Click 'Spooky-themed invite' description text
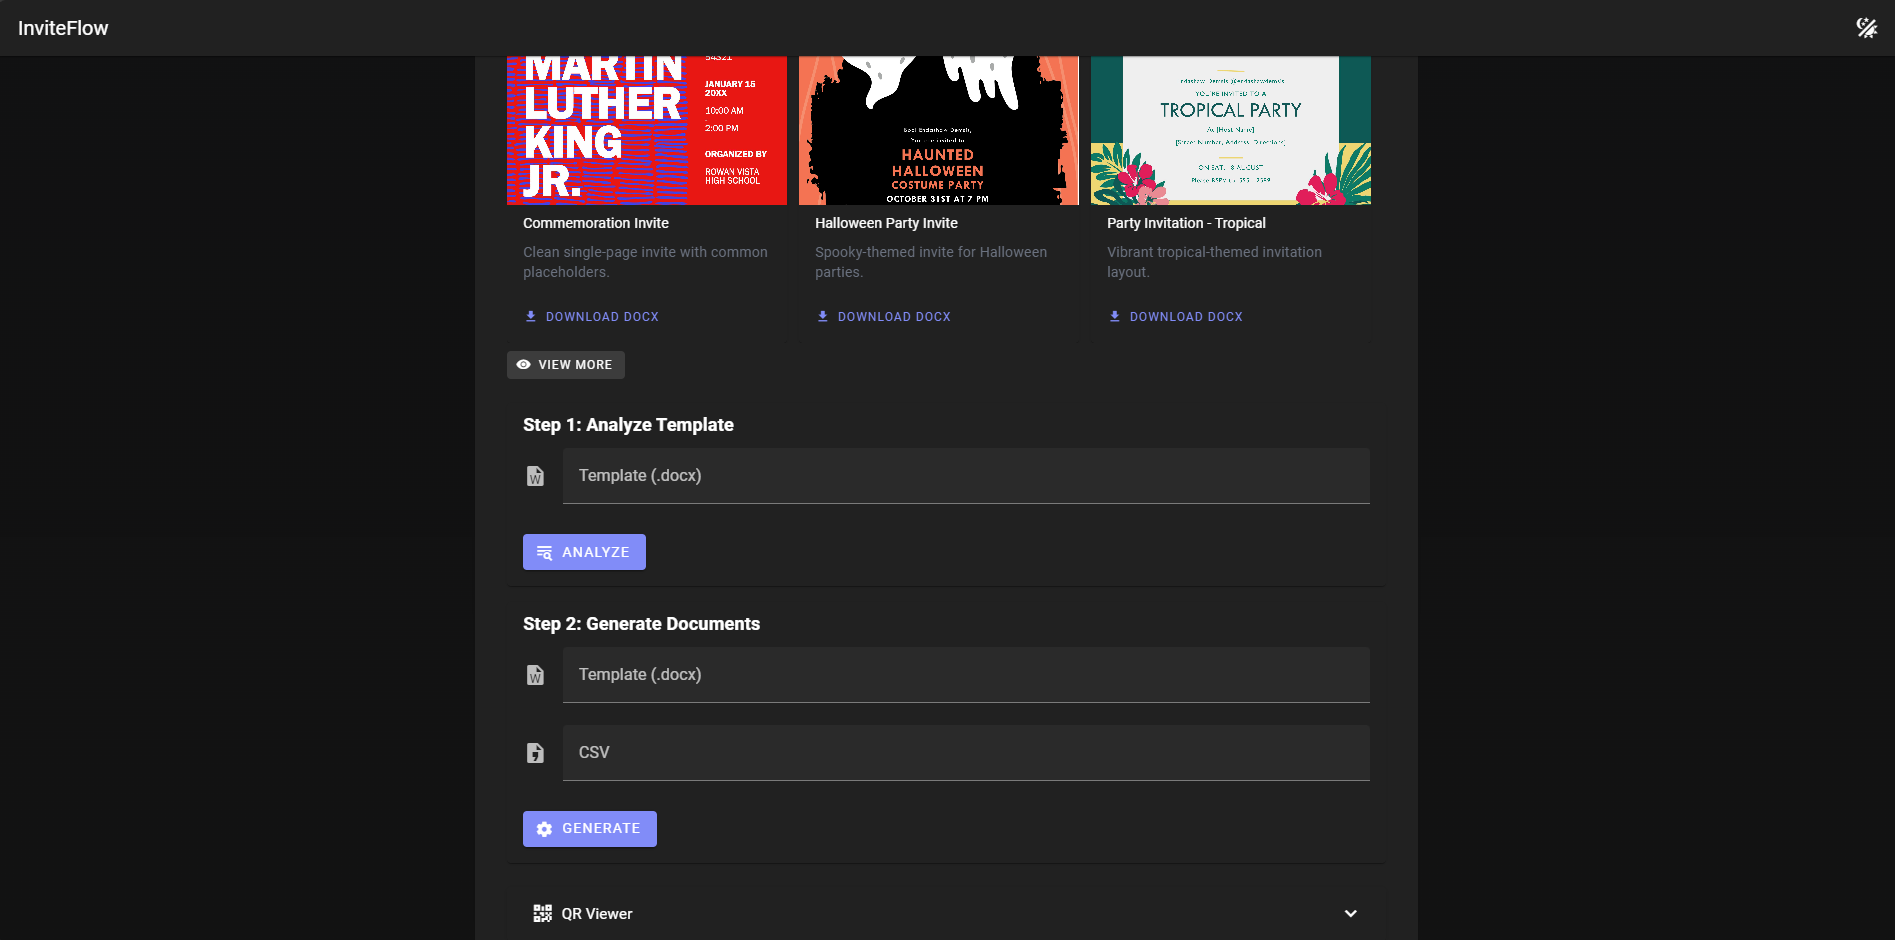 931,262
